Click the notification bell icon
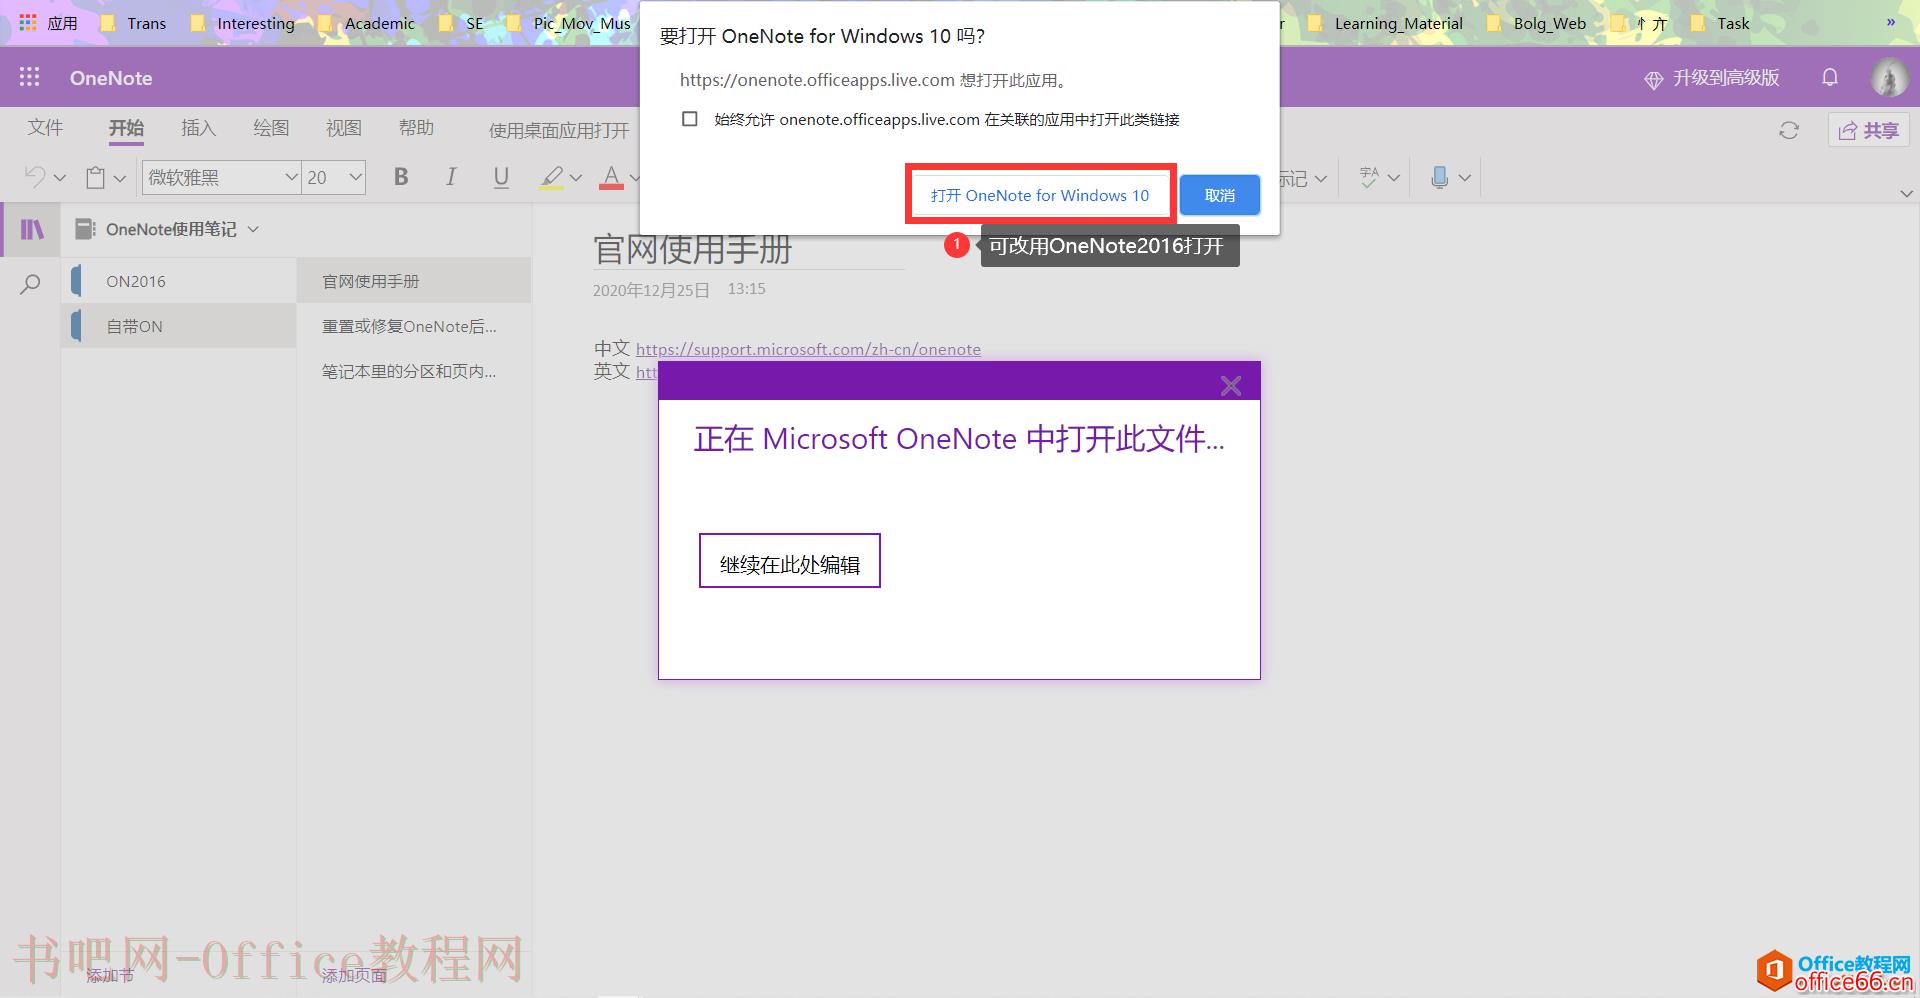This screenshot has height=998, width=1920. 1830,77
